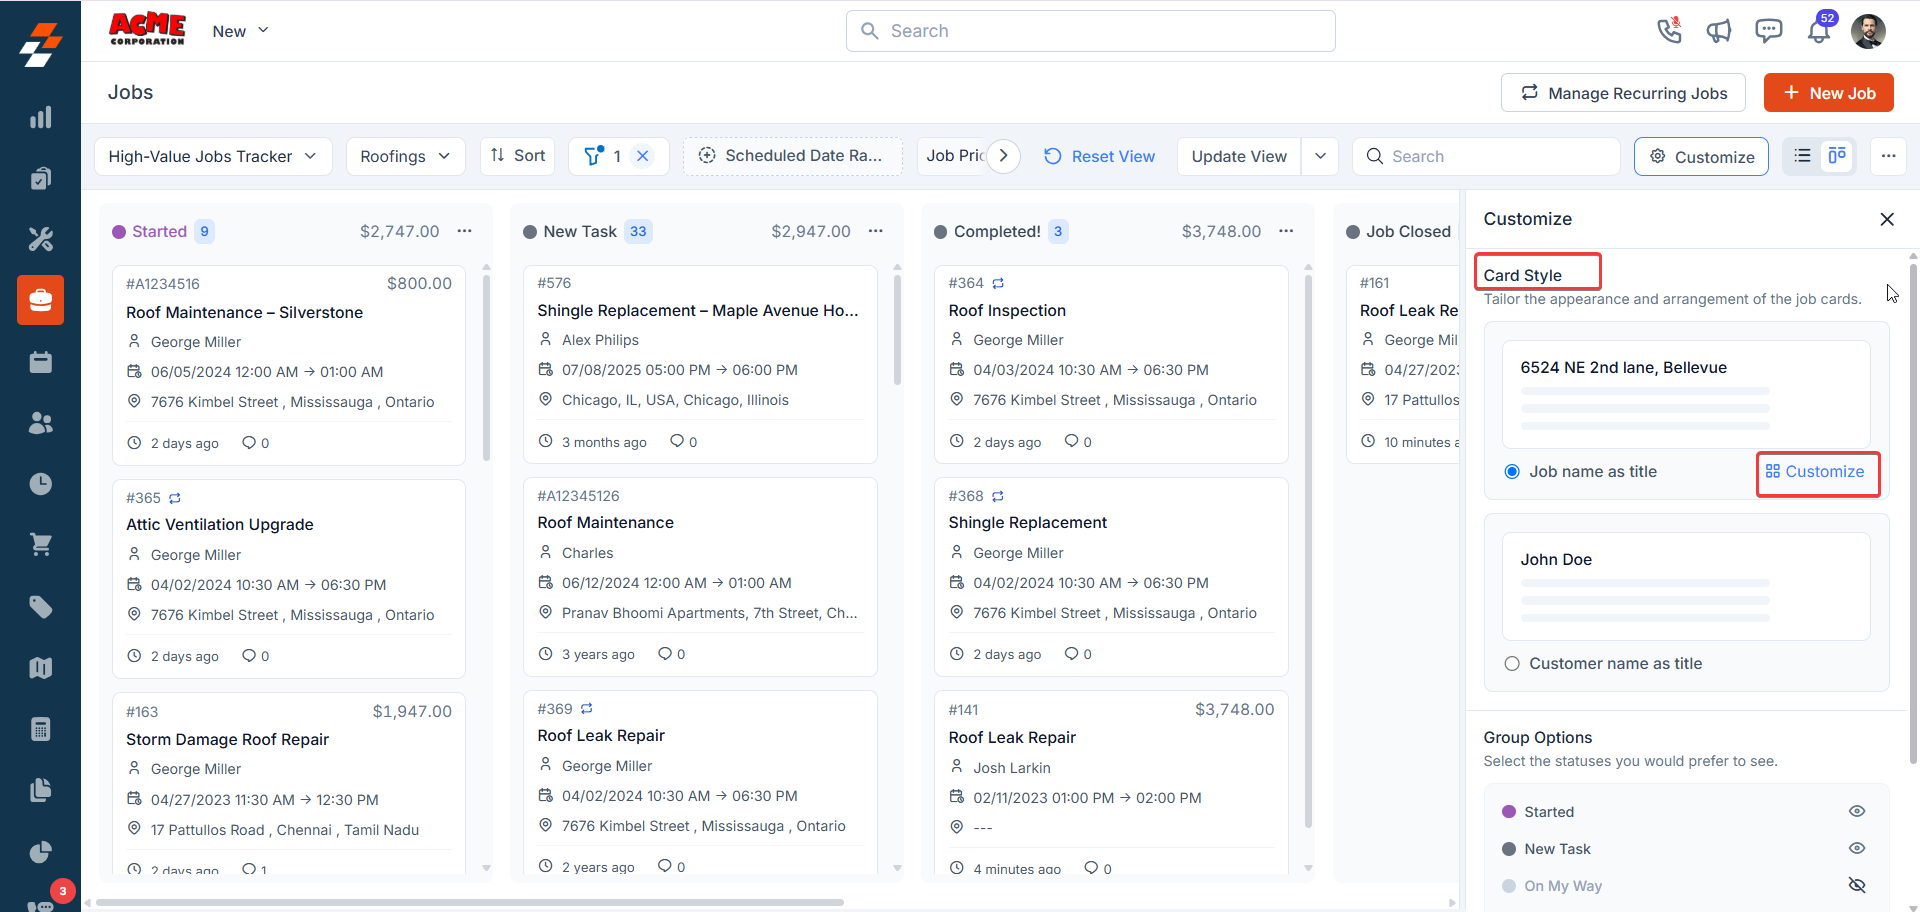Open the announcements megaphone icon
Viewport: 1920px width, 912px height.
click(1719, 31)
